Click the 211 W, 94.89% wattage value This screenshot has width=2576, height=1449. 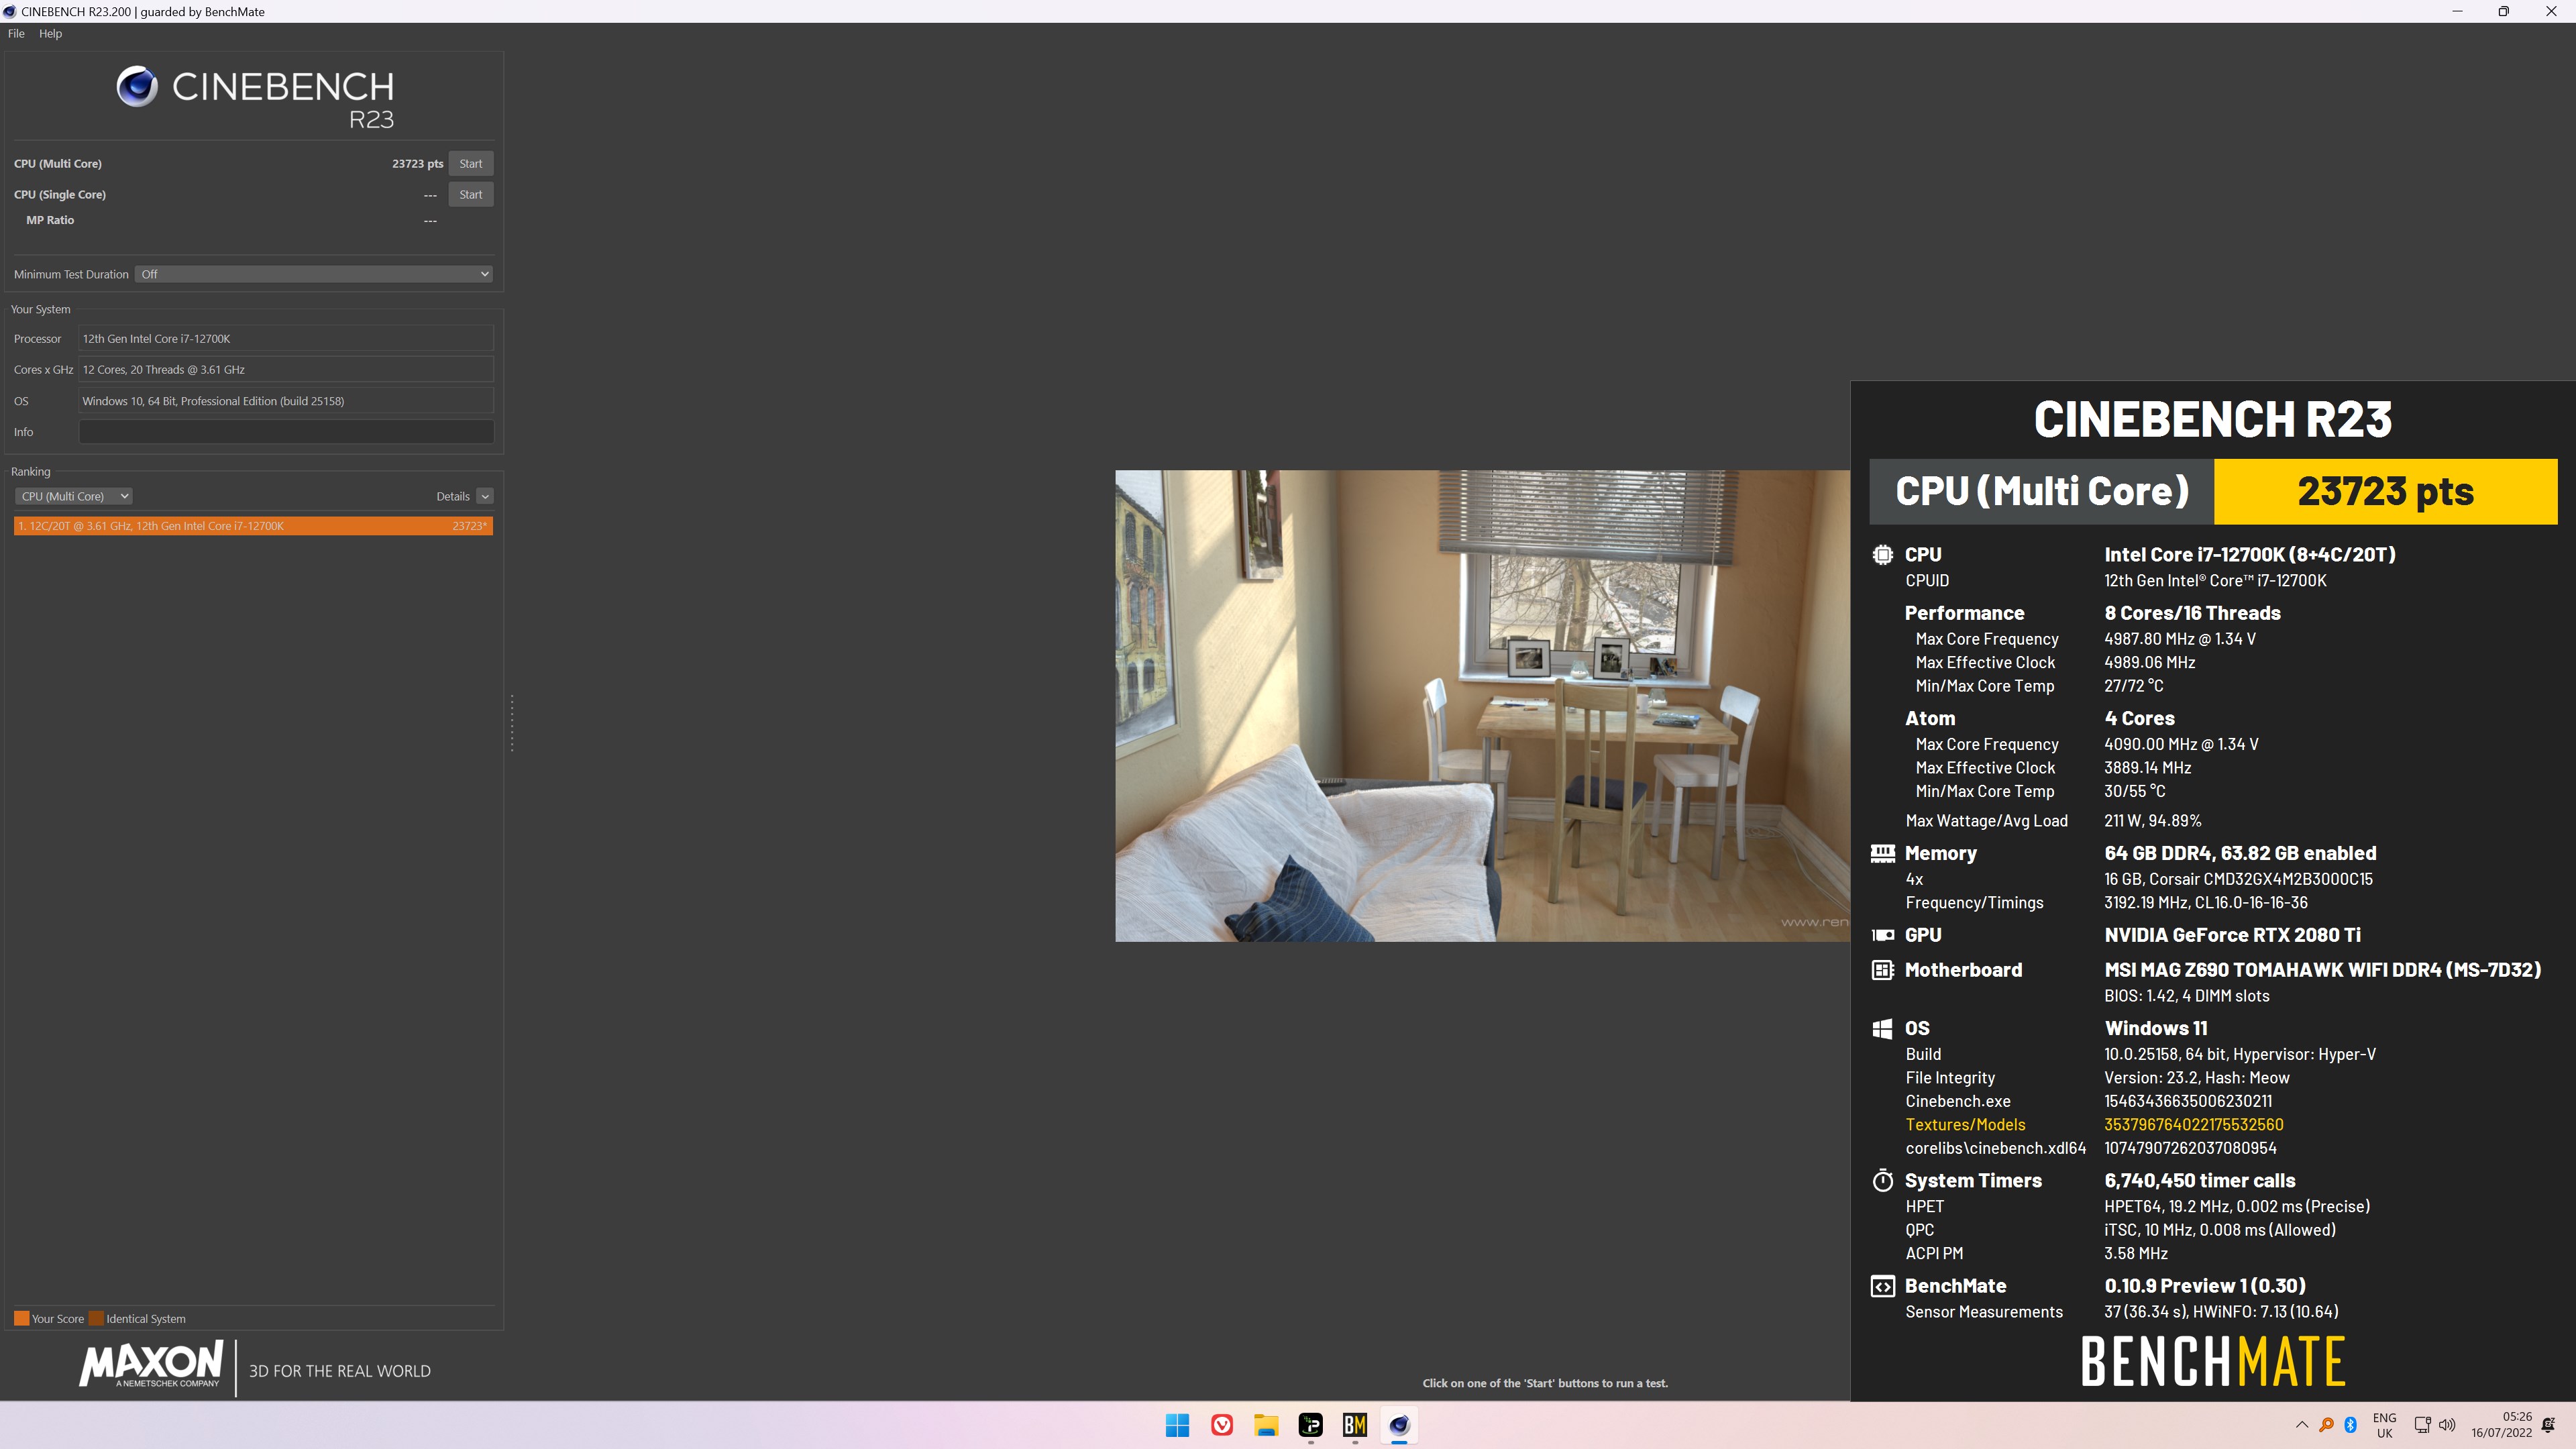pos(2152,821)
